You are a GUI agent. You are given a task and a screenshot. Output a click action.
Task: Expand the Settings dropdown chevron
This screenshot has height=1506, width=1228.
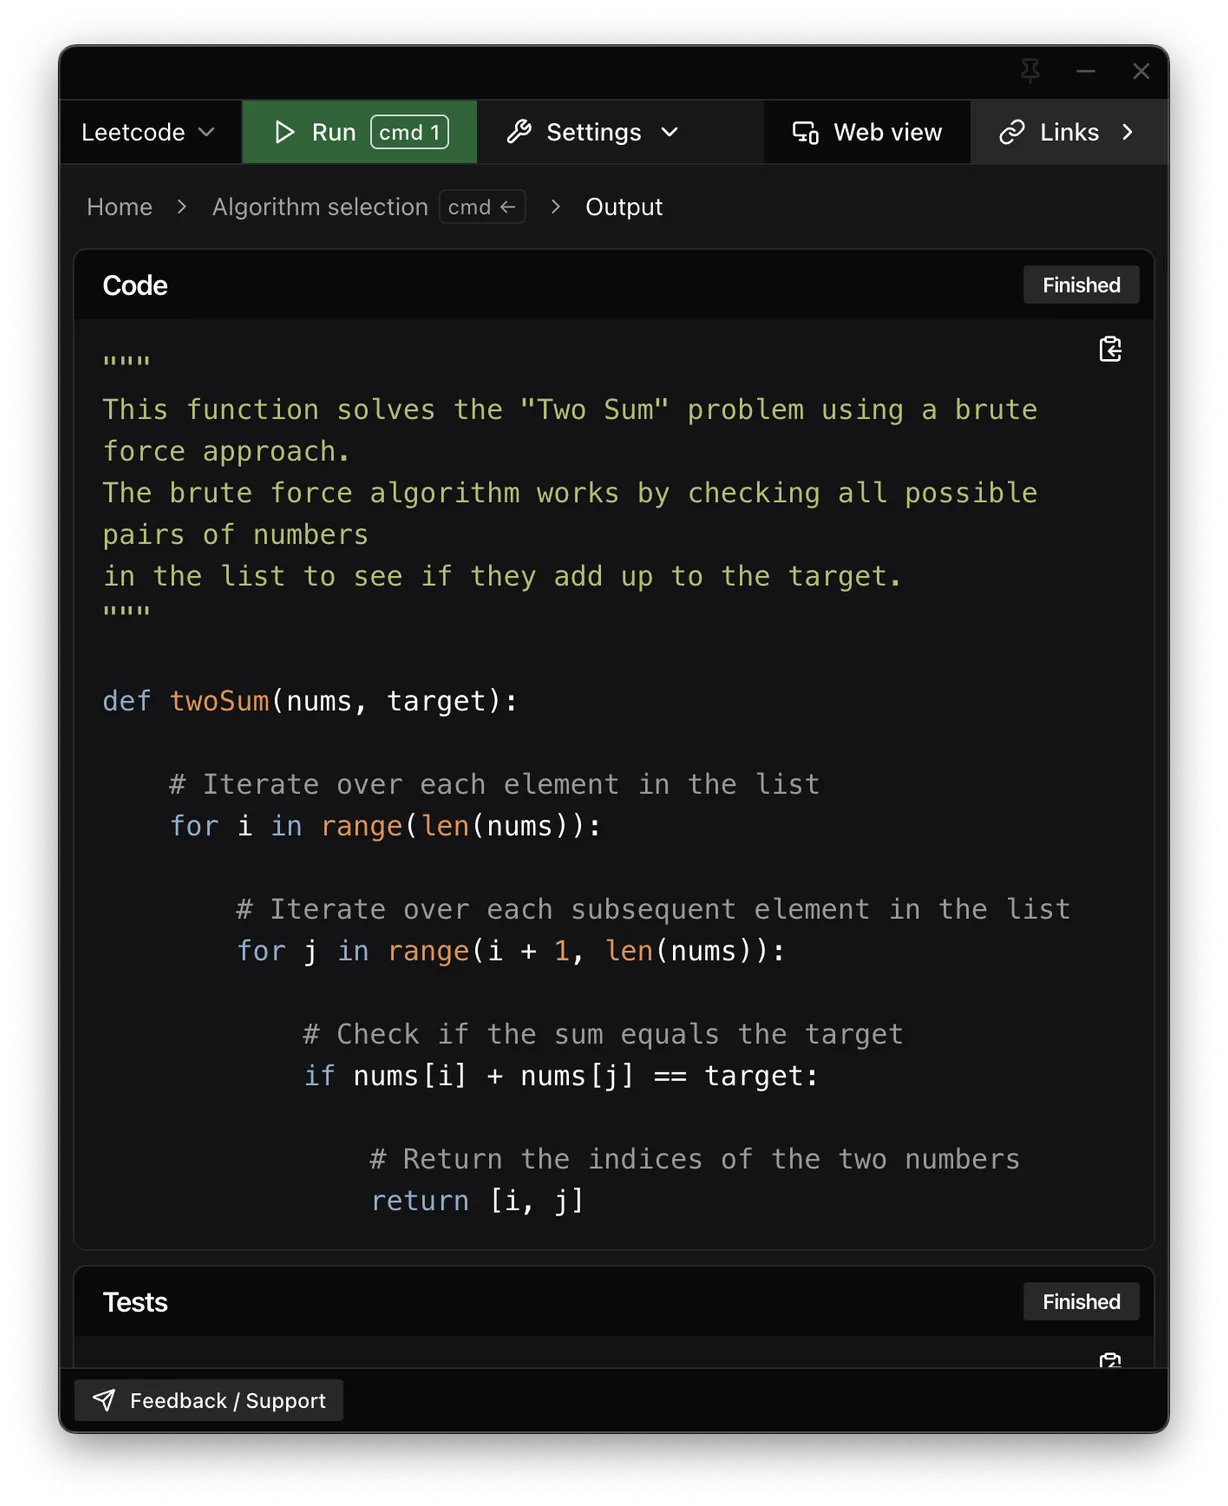(669, 132)
